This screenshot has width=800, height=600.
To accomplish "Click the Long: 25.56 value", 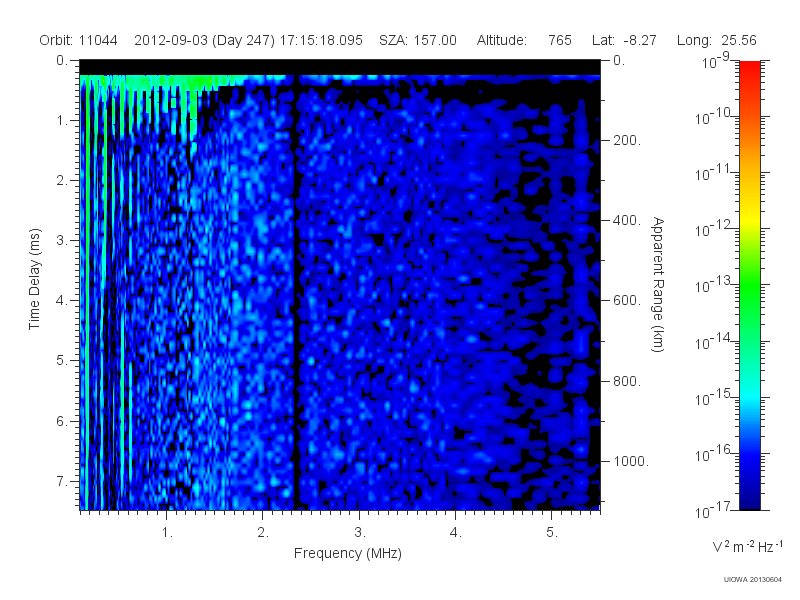I will point(717,40).
